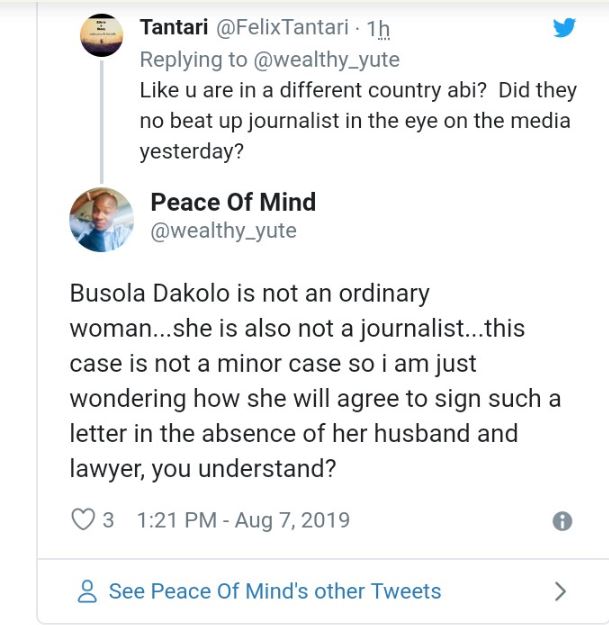The width and height of the screenshot is (609, 625).
Task: Click the thread line connecting the tweets
Action: click(101, 120)
